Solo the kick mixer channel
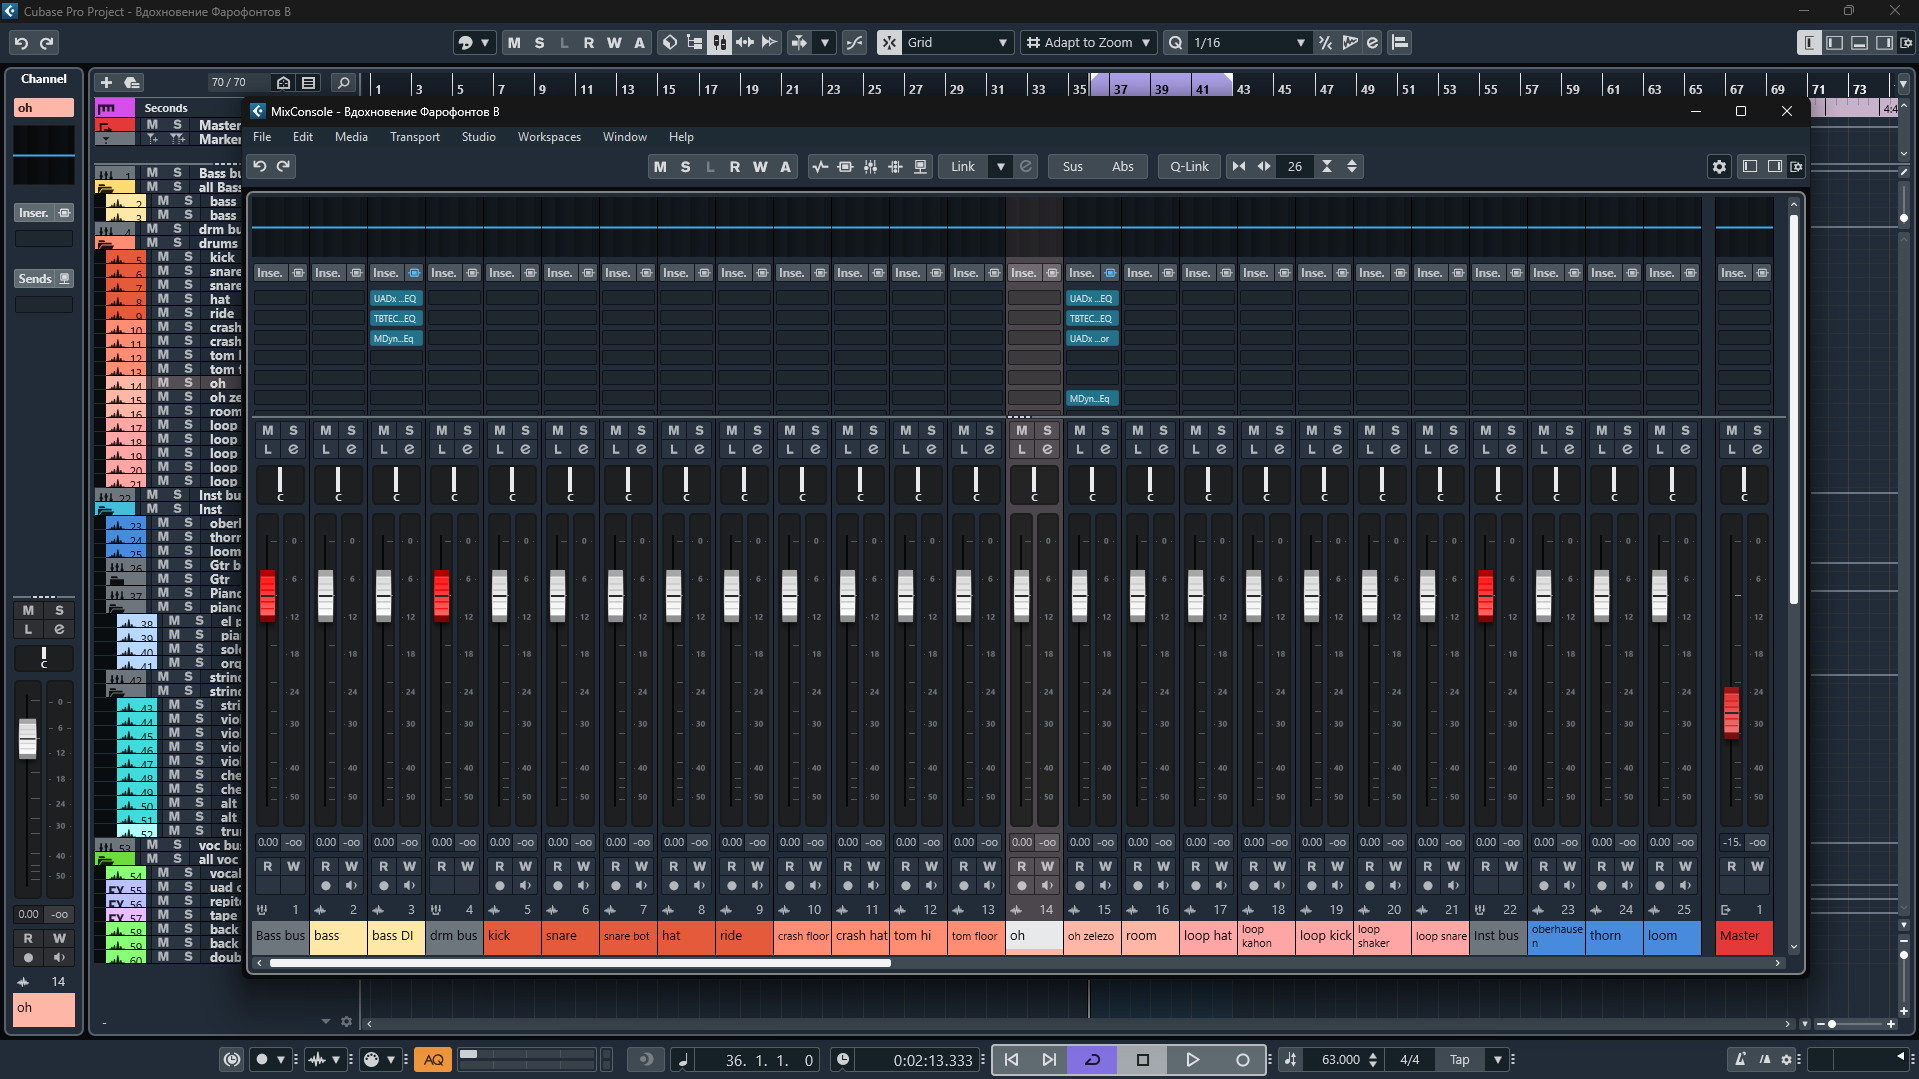 (x=526, y=430)
